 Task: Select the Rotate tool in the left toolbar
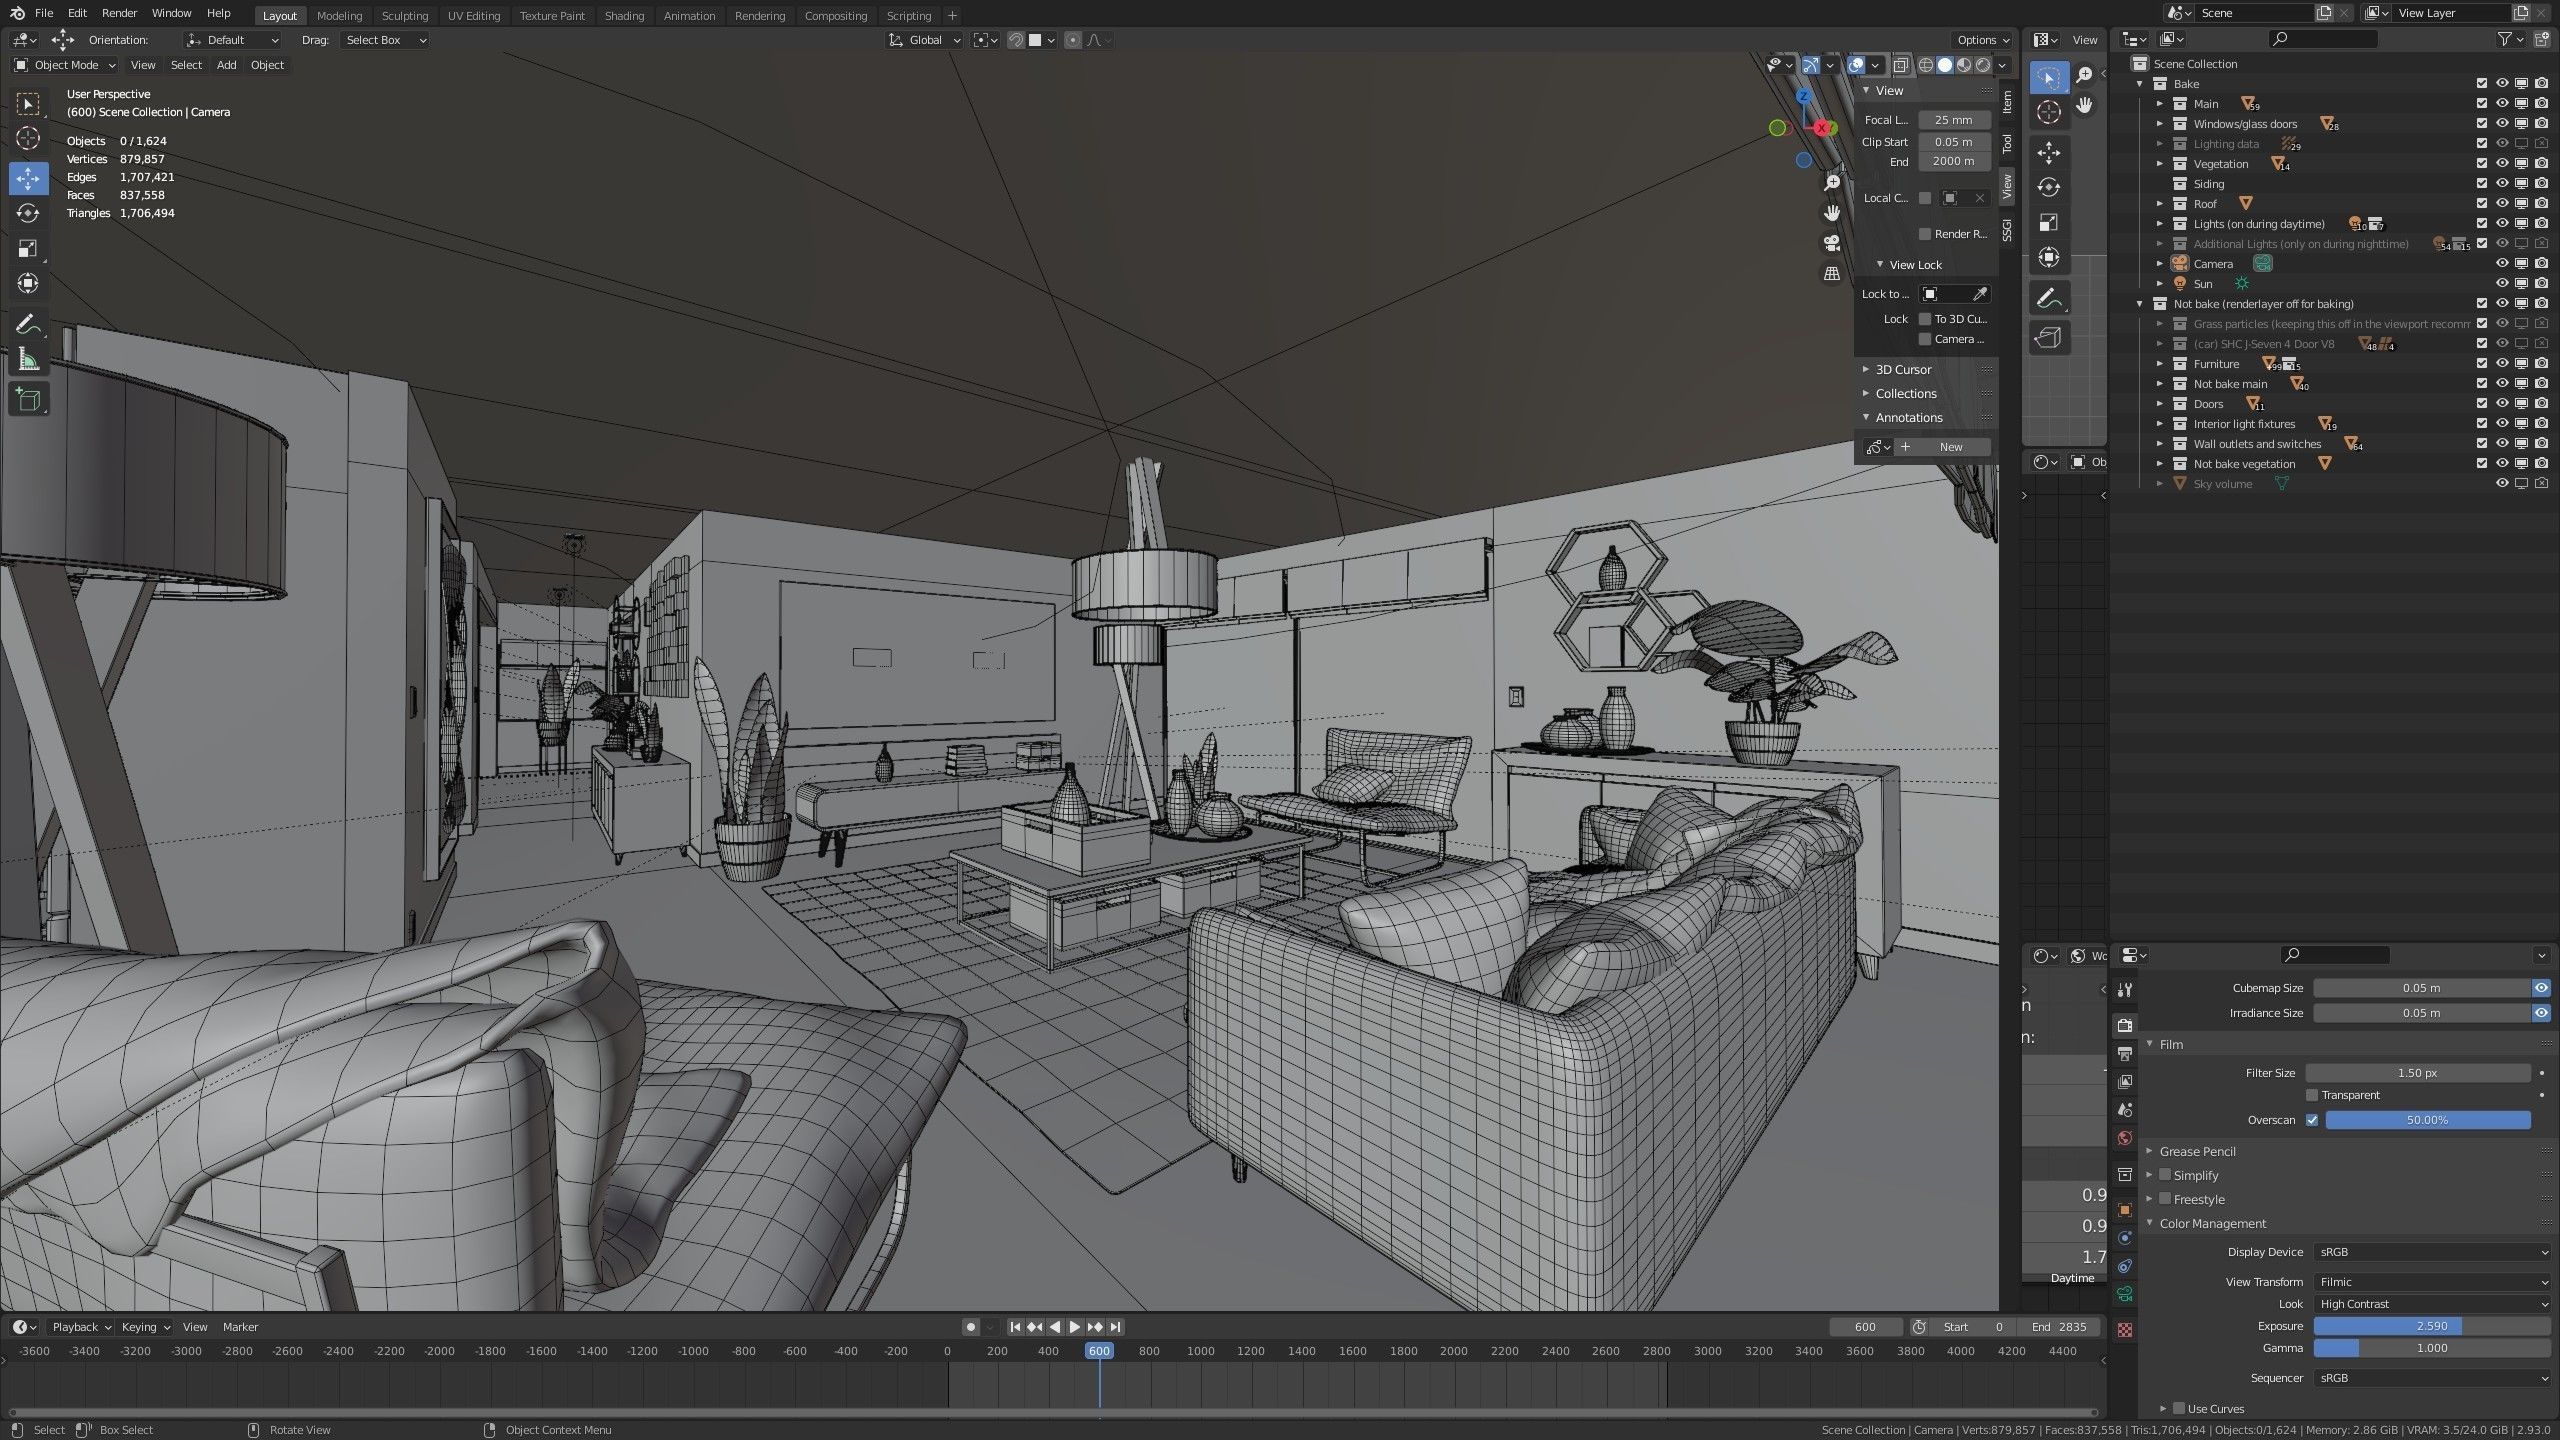click(28, 213)
